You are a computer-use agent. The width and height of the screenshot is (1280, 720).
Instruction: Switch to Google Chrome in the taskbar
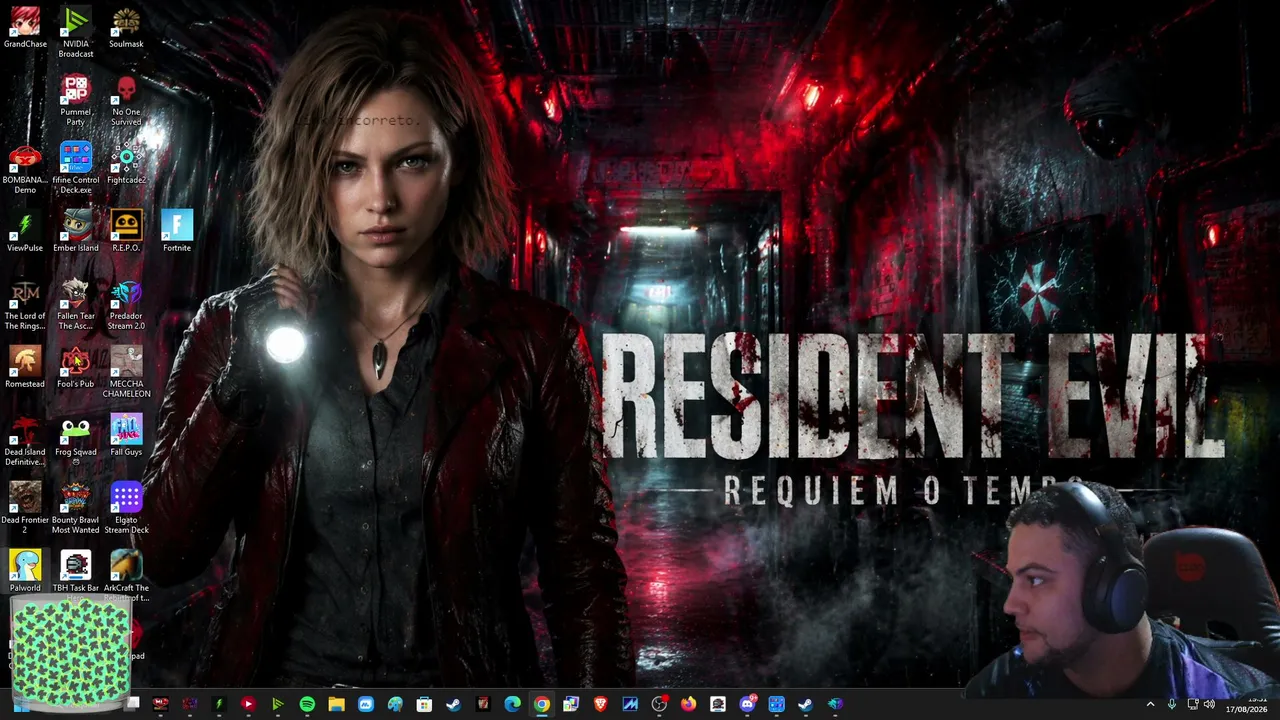pos(541,704)
